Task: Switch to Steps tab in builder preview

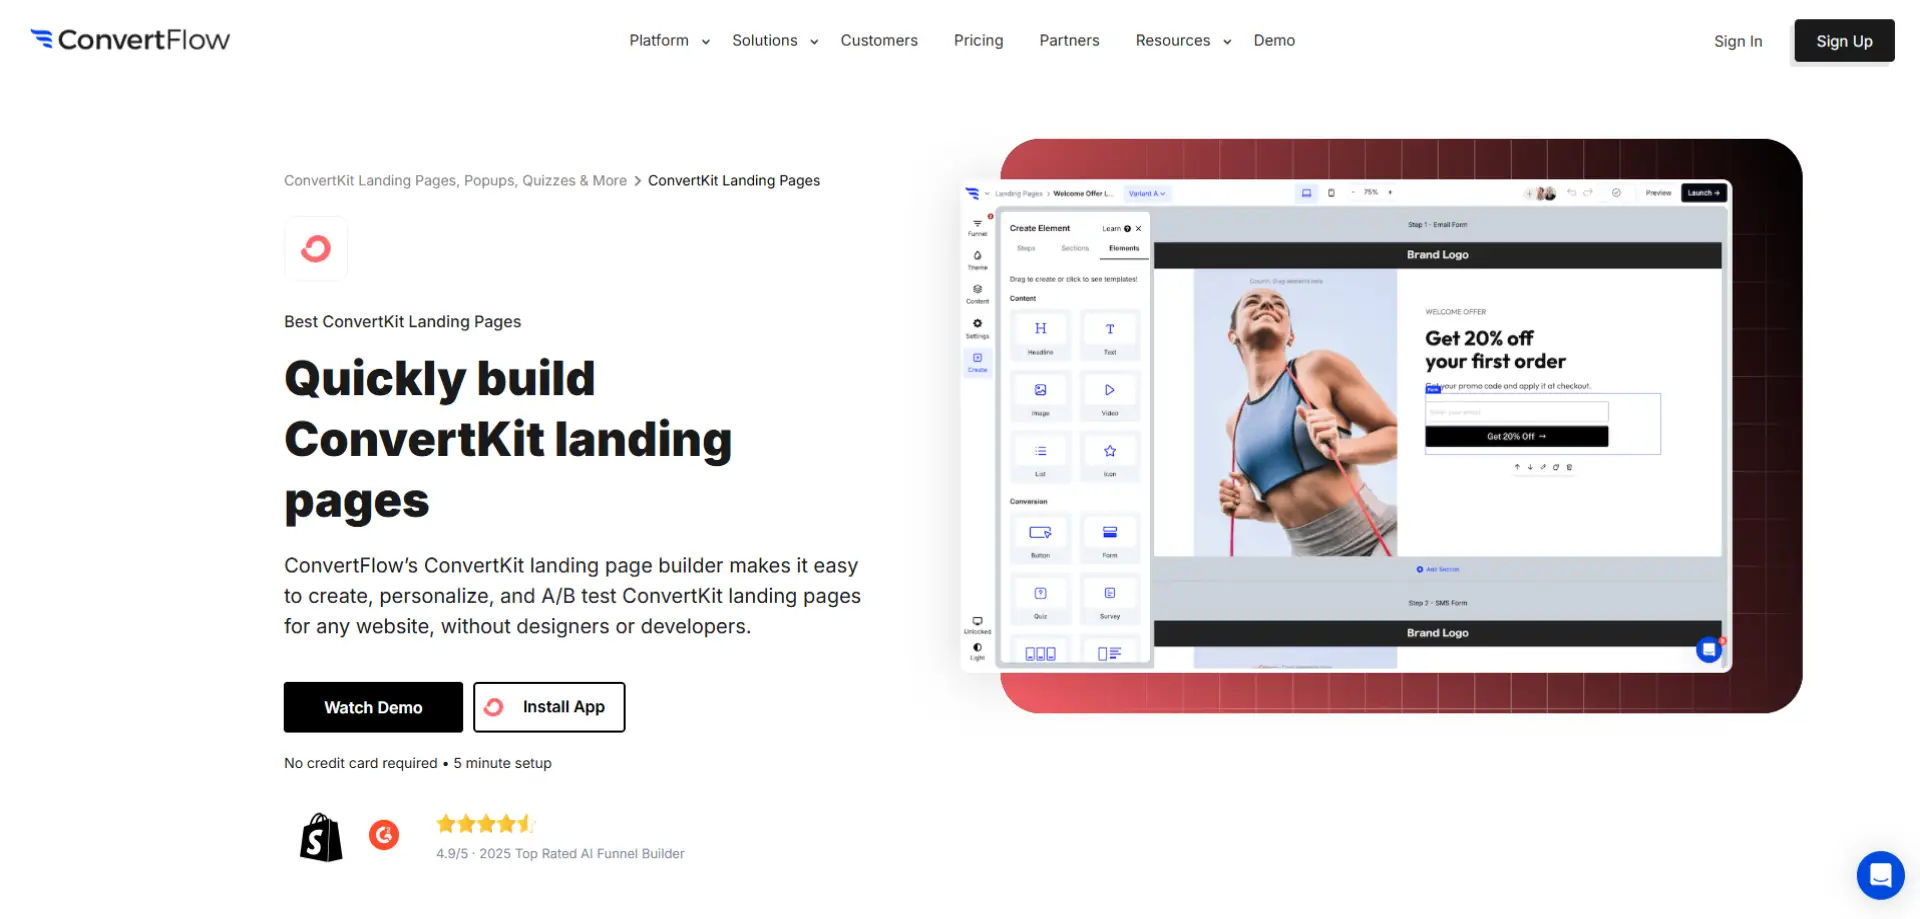Action: (x=1026, y=248)
